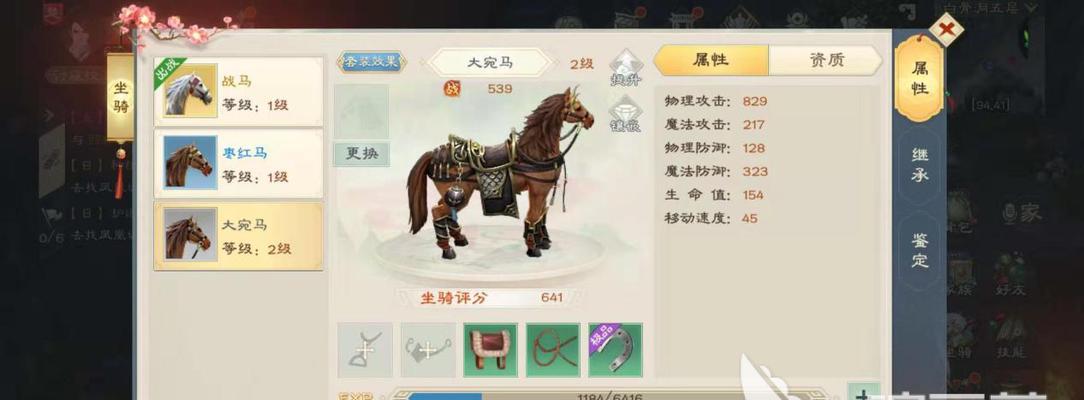The width and height of the screenshot is (1084, 400).
Task: Select the reins equipment slot
Action: pyautogui.click(x=552, y=350)
